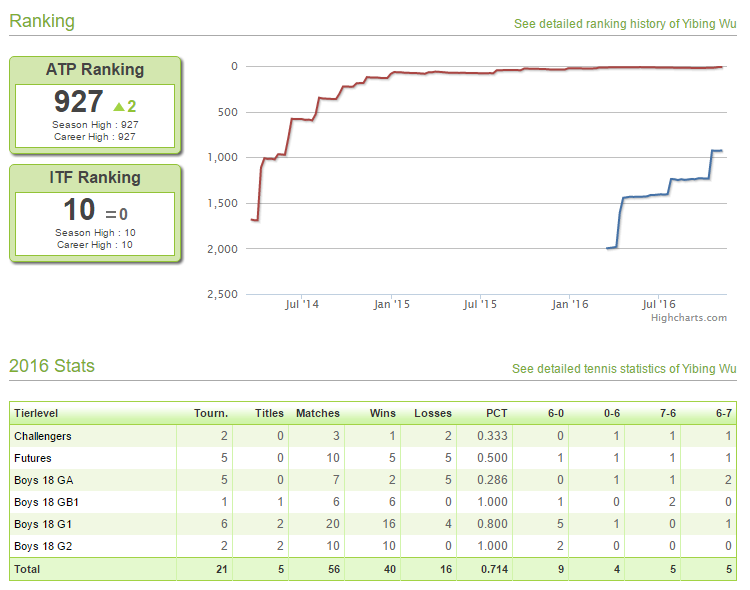Click 'Career High : 927' text
Screen dimensions: 750x590
click(95, 137)
